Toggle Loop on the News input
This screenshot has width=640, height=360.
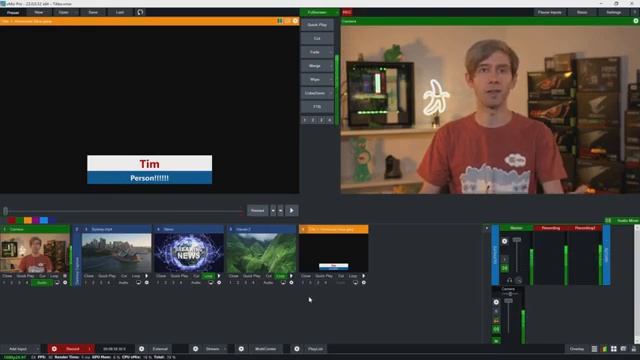click(209, 276)
